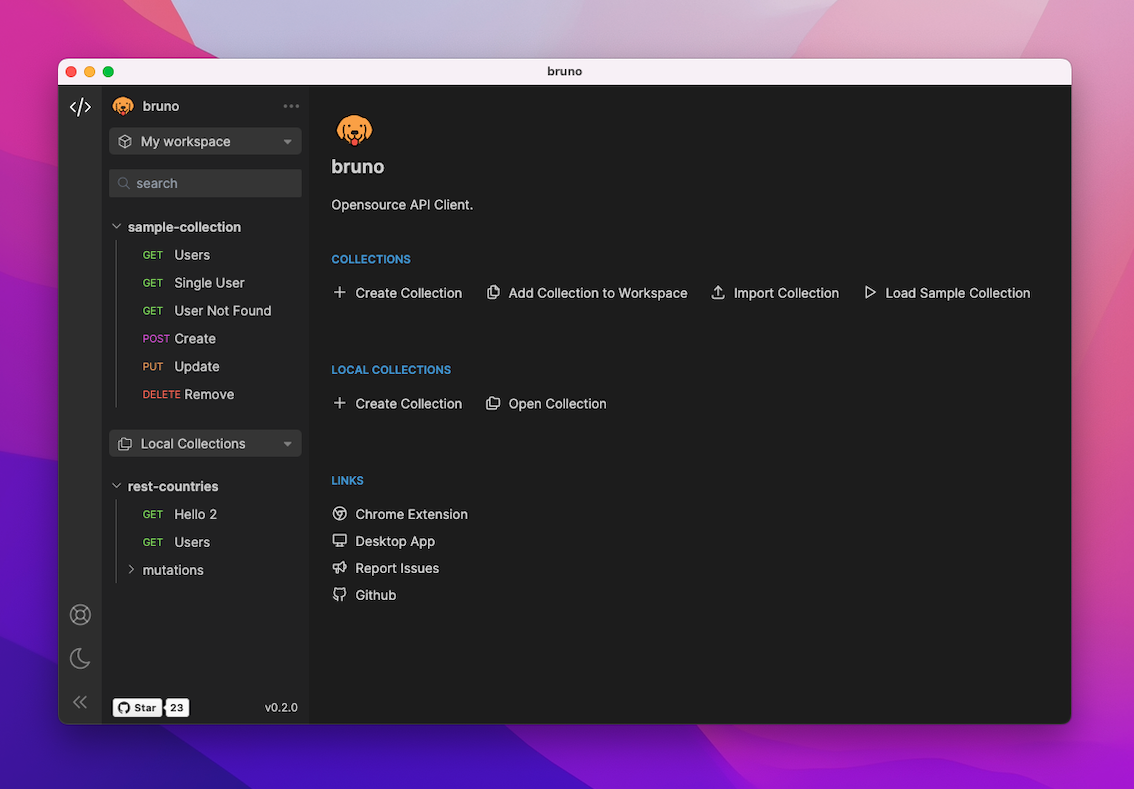Click the star count badge showing 23
The image size is (1134, 789).
[177, 708]
